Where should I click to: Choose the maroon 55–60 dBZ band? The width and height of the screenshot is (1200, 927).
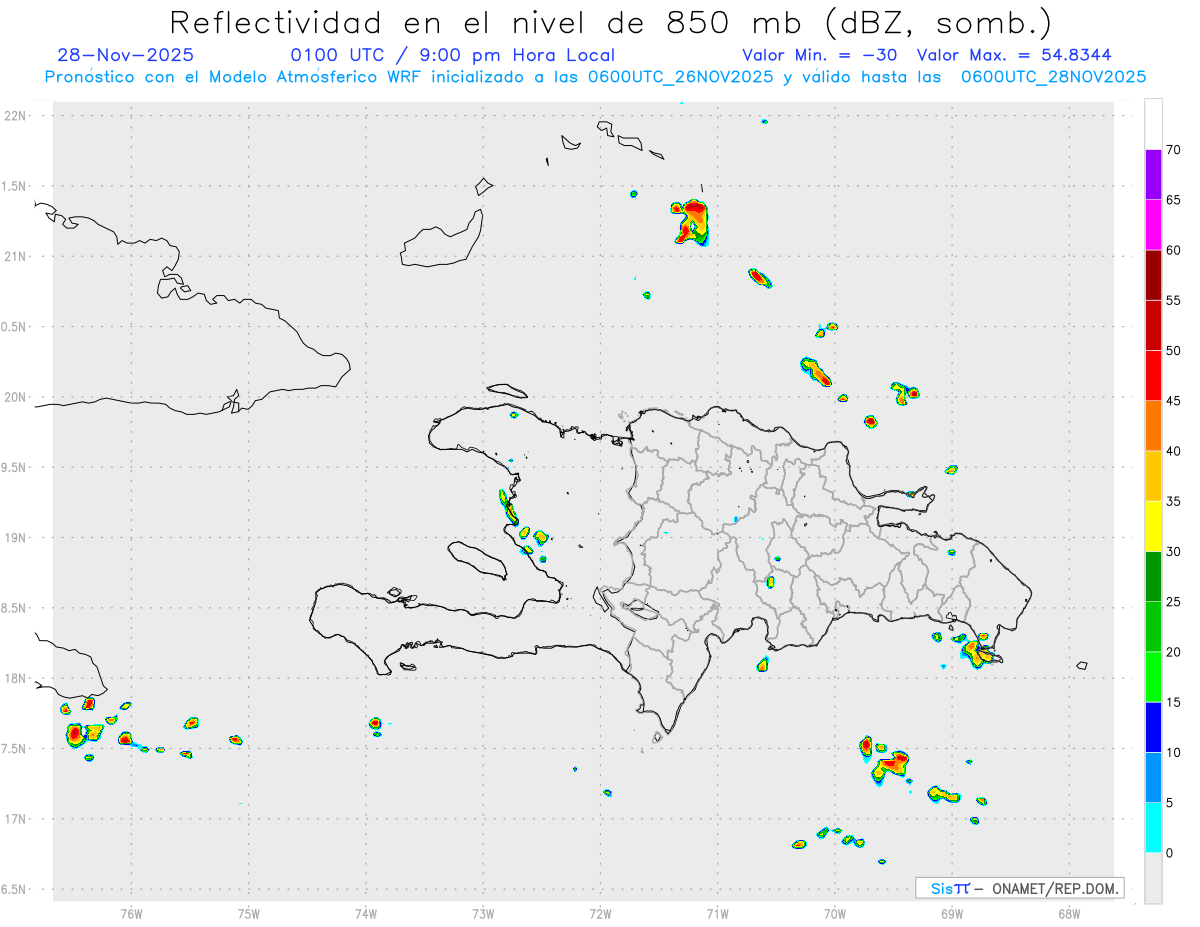click(1153, 275)
